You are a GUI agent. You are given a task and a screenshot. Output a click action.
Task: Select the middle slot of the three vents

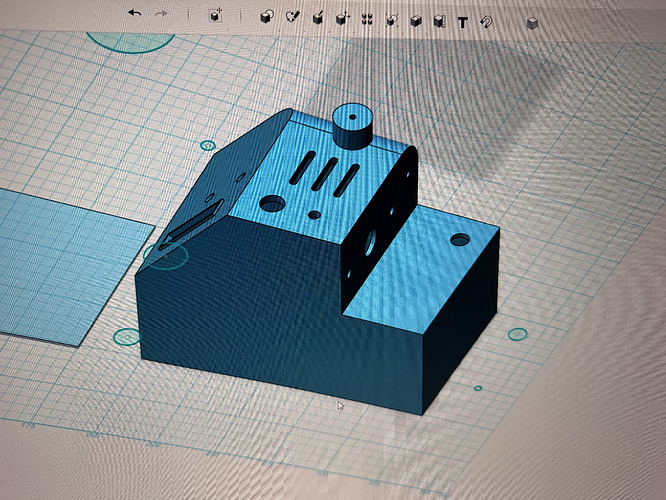[325, 174]
